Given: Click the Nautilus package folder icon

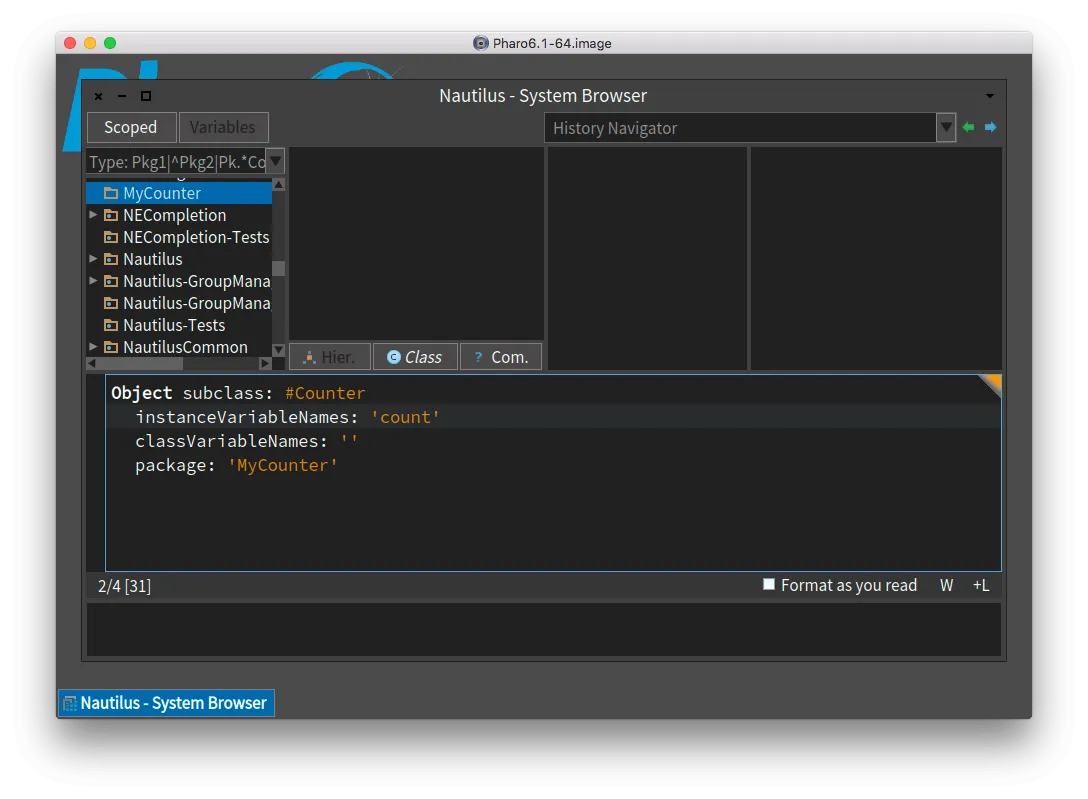Looking at the screenshot, I should pyautogui.click(x=111, y=259).
